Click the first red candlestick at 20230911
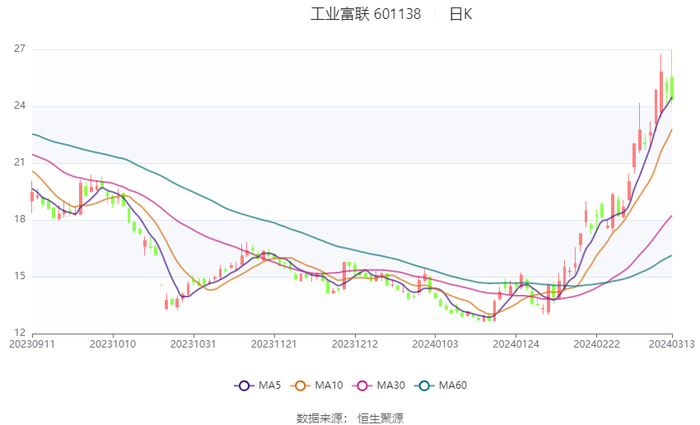The width and height of the screenshot is (700, 425). pos(32,196)
